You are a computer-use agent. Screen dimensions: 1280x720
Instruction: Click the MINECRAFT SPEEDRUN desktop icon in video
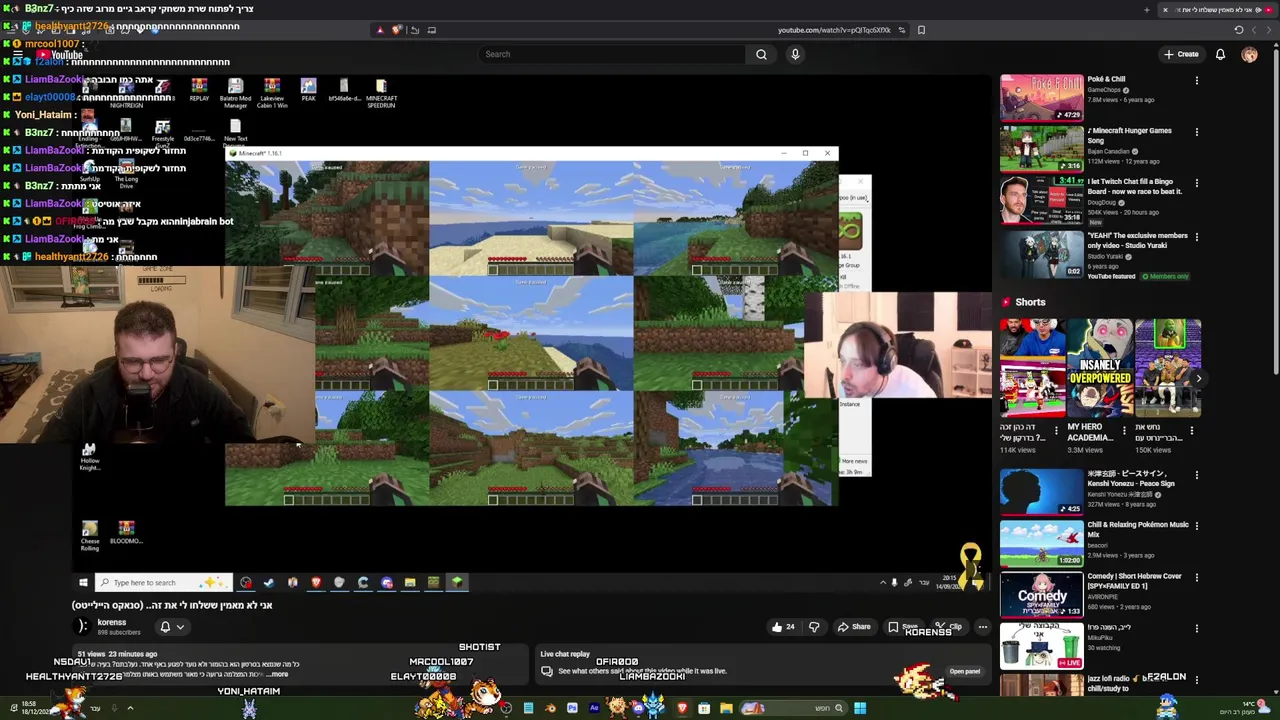(381, 94)
